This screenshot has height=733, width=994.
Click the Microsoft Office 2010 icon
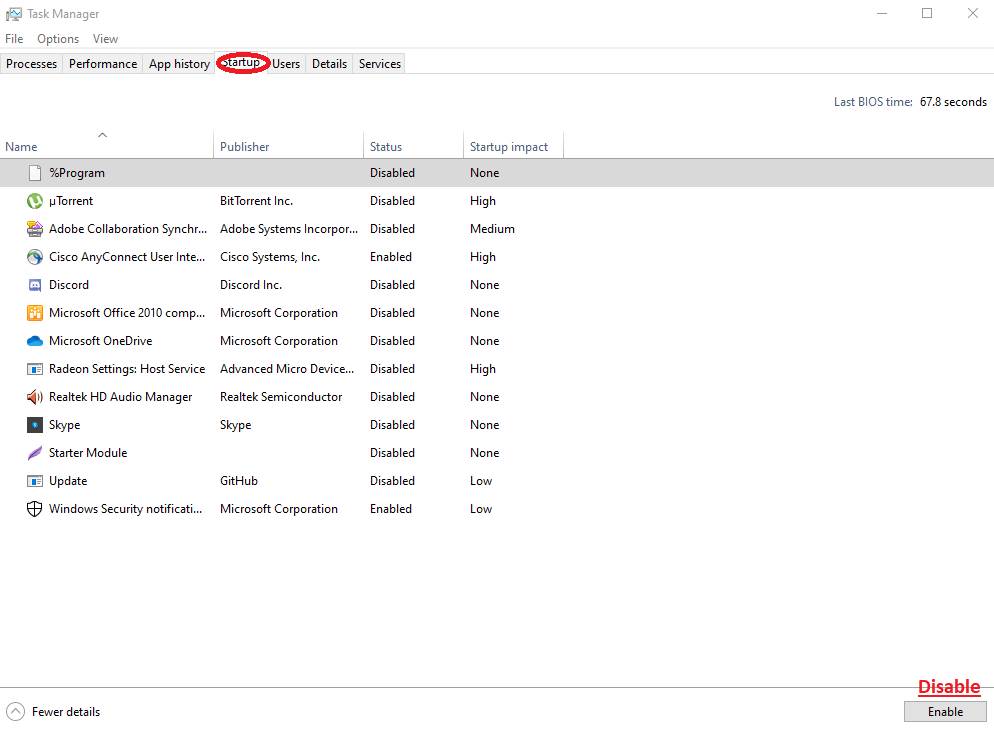[x=35, y=313]
